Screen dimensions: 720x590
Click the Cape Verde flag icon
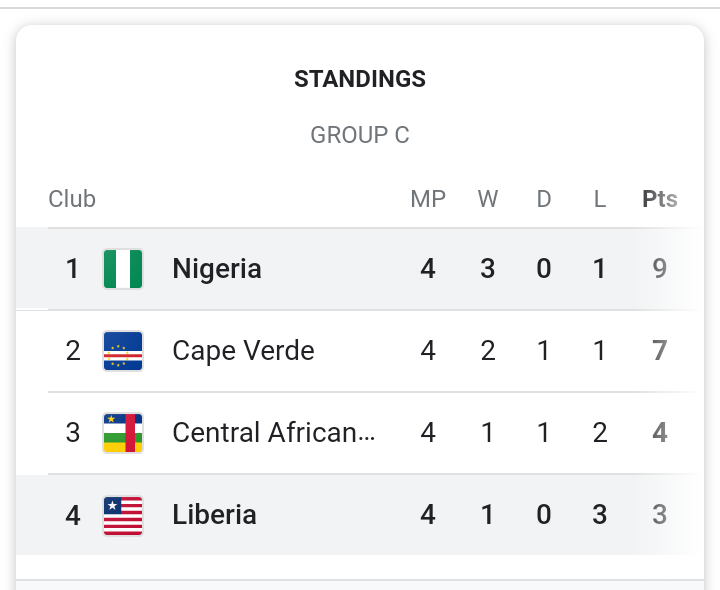pyautogui.click(x=123, y=351)
